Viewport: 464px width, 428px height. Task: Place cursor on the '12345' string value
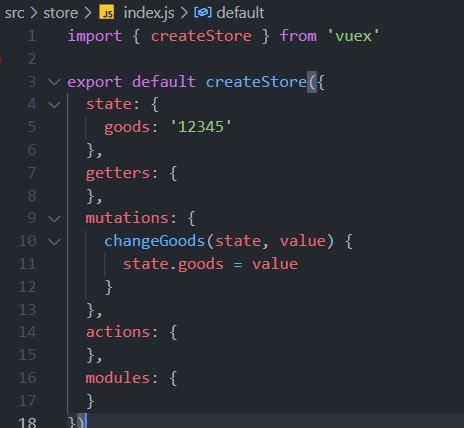tap(201, 127)
